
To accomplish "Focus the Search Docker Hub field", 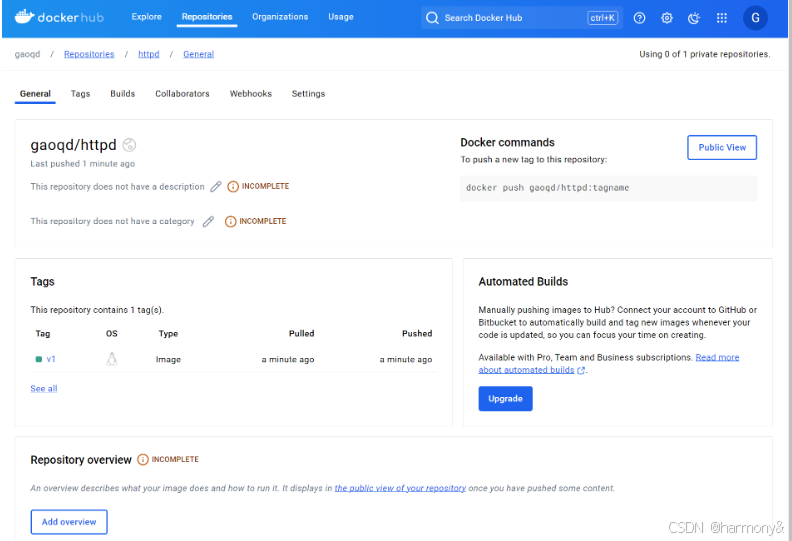I will 522,18.
